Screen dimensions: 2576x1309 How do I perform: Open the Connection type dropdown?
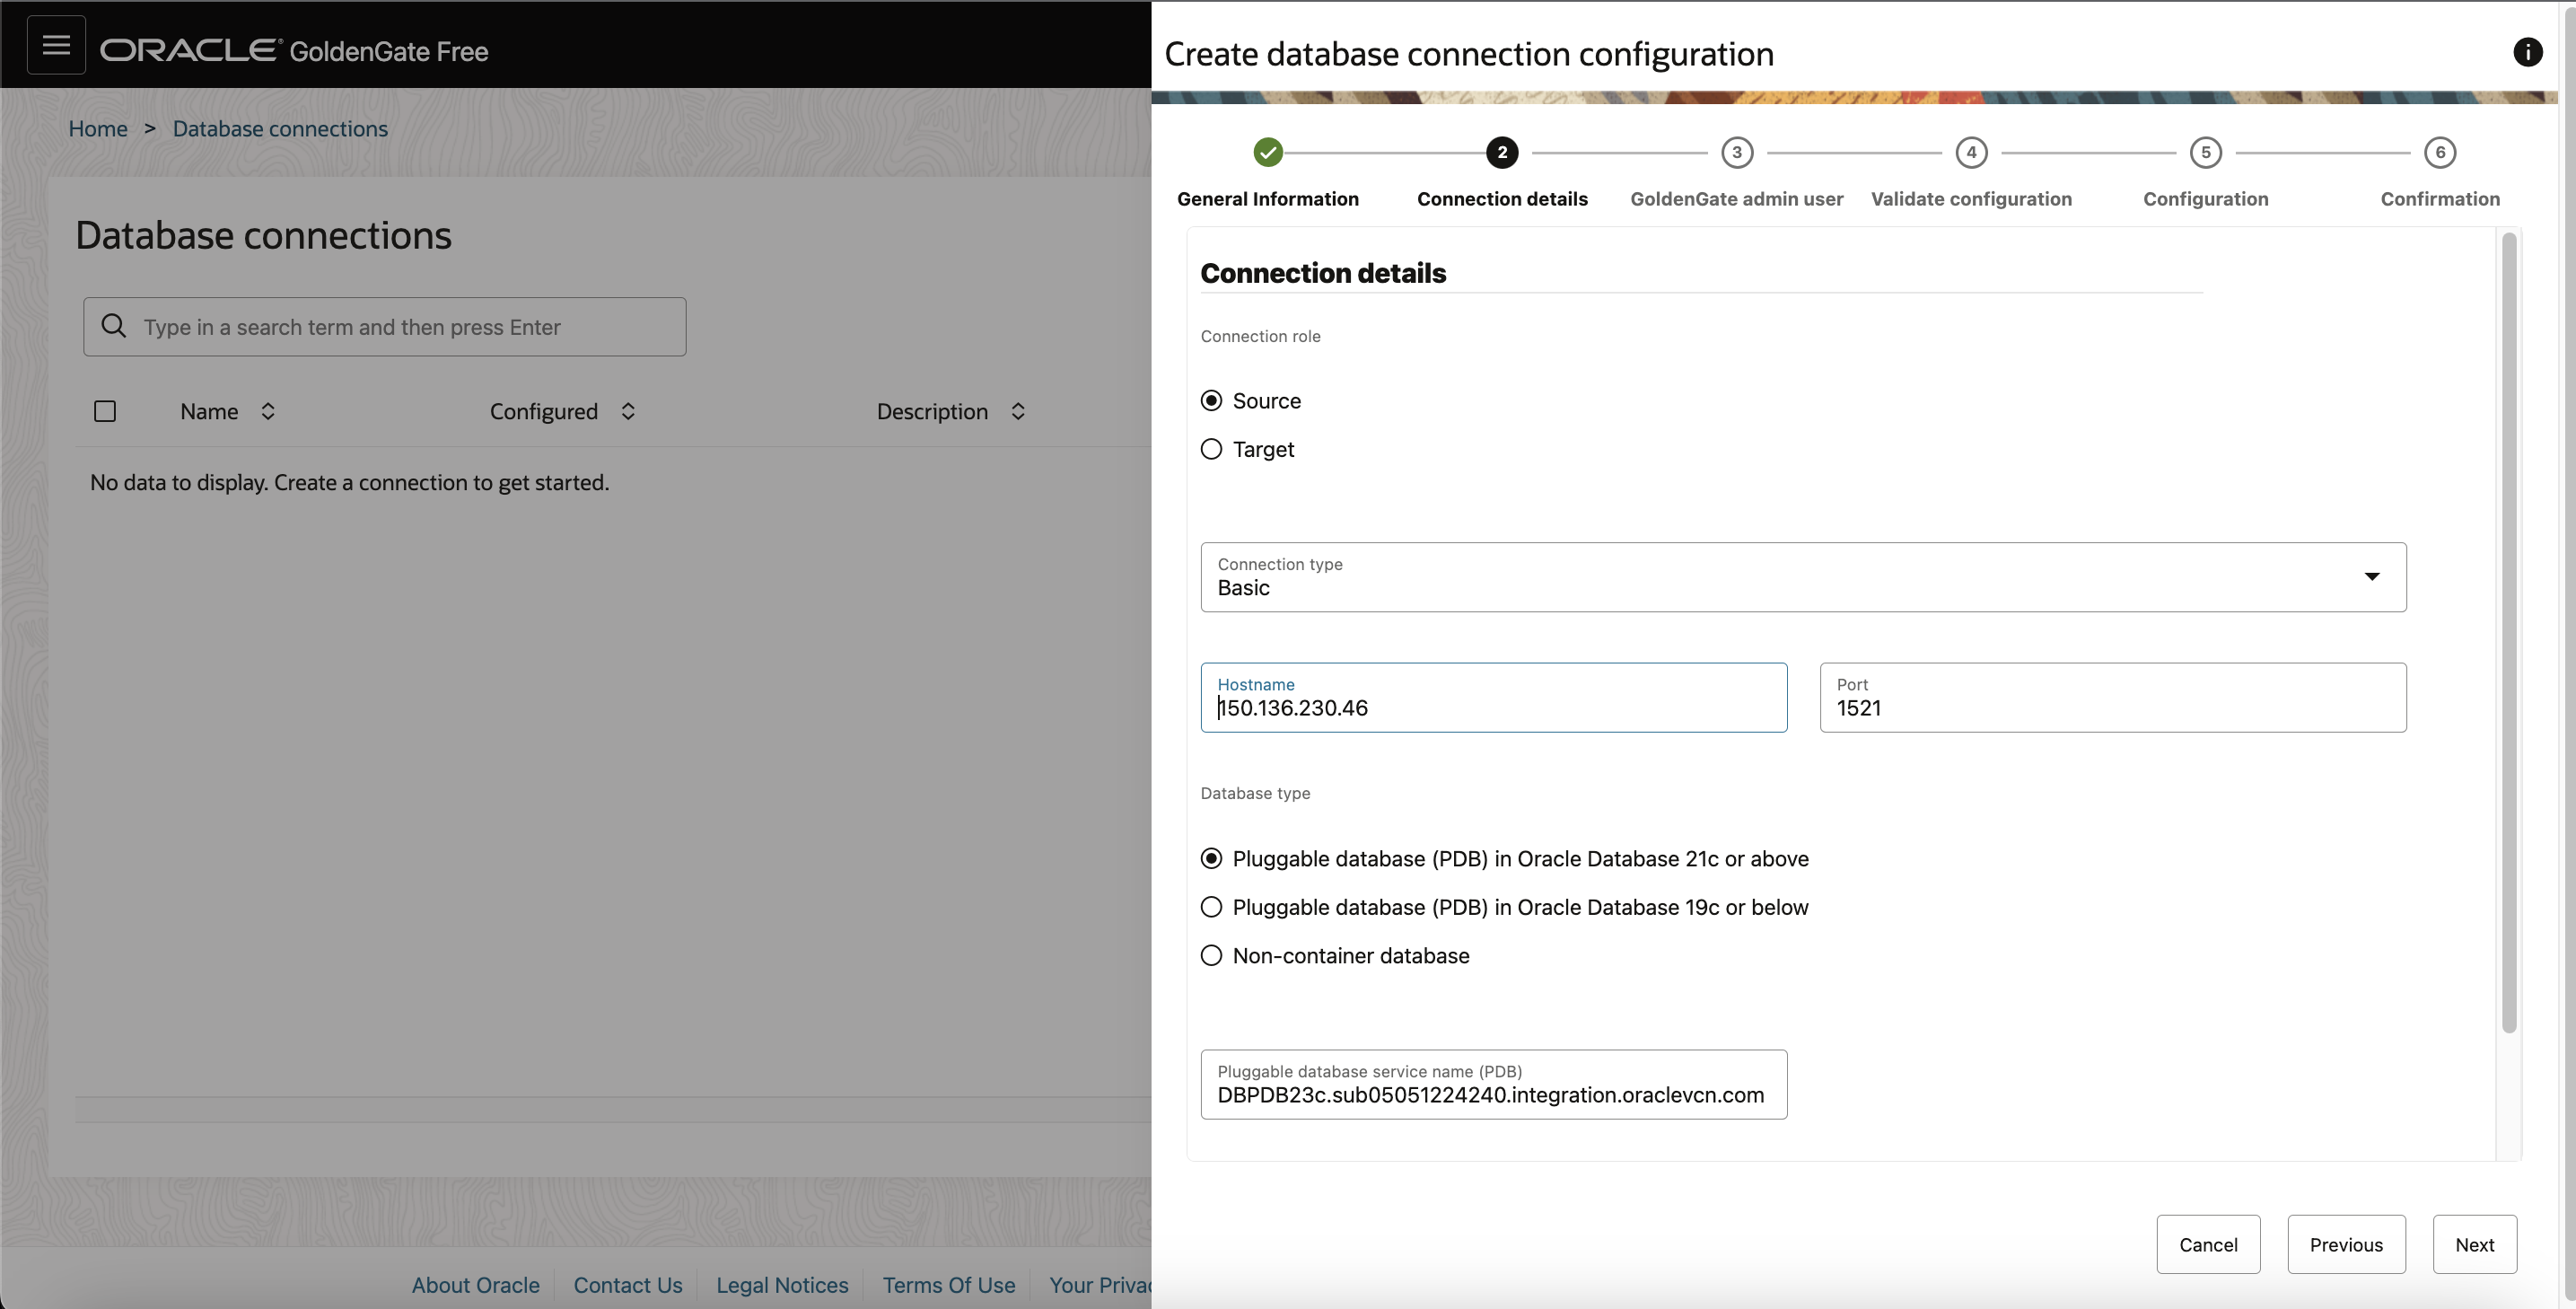click(x=1802, y=577)
